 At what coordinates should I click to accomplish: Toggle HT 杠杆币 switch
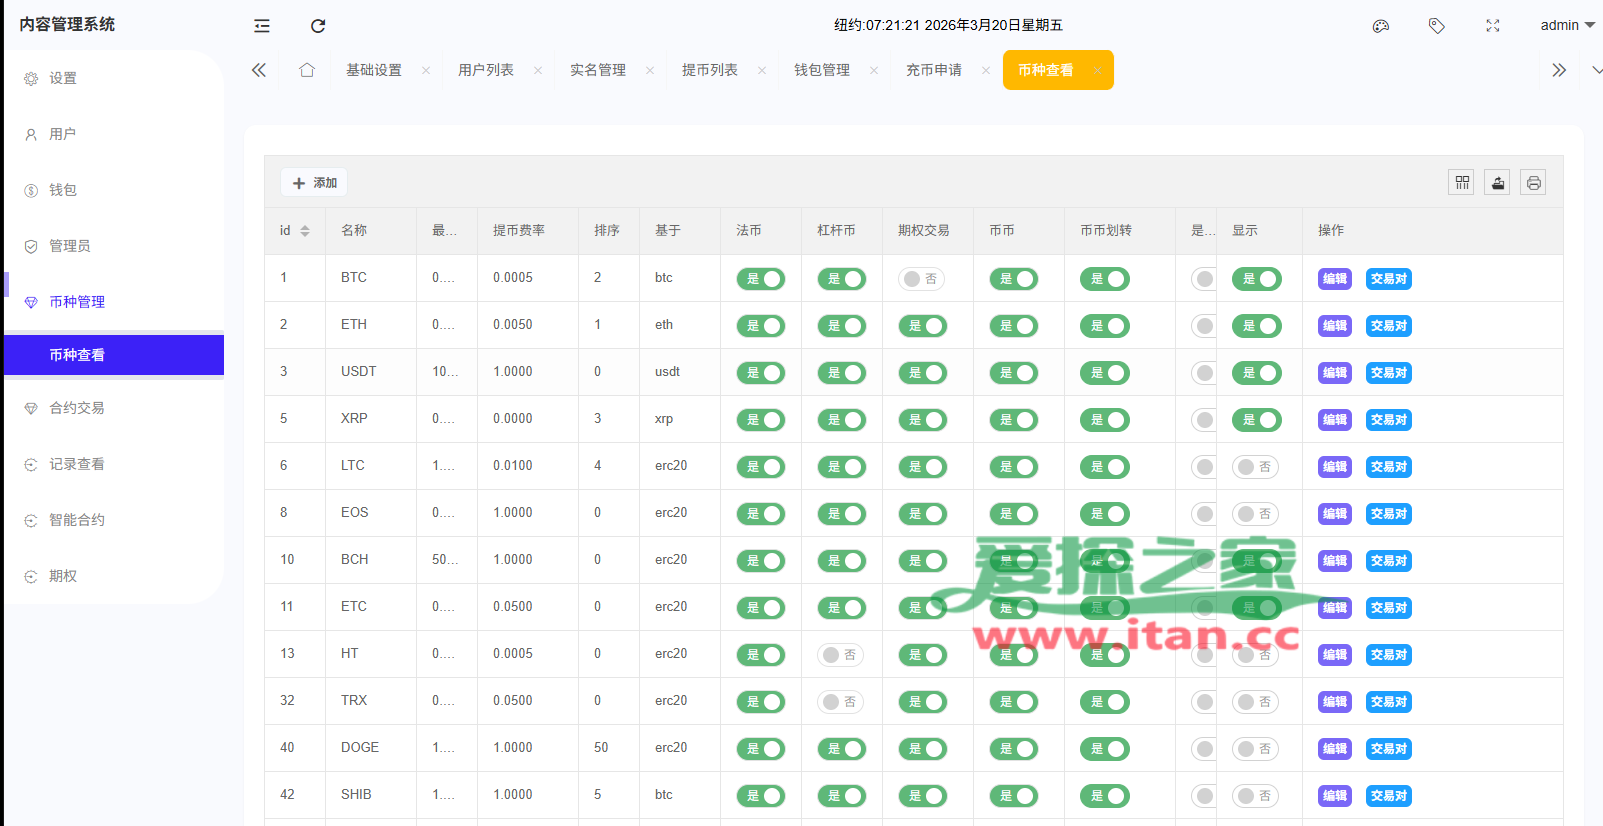click(840, 655)
